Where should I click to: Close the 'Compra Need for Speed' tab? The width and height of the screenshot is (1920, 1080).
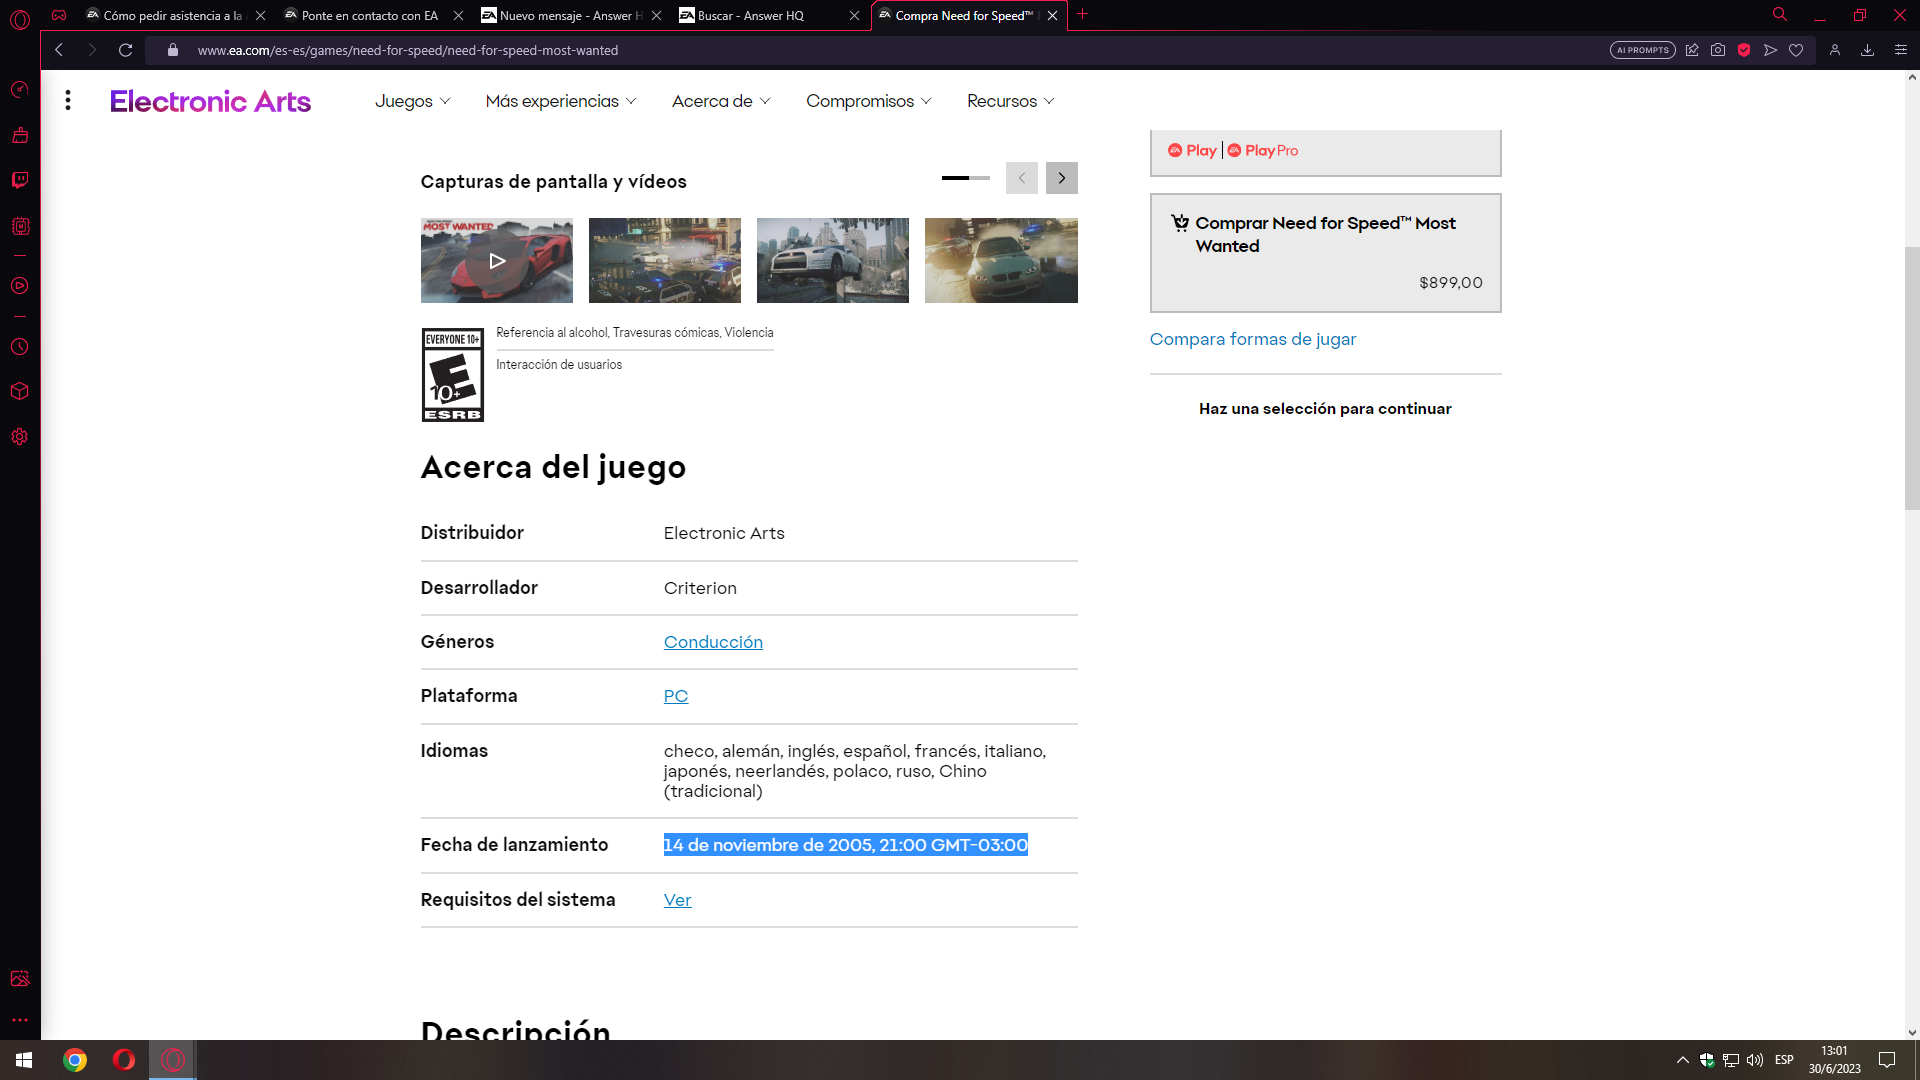(1052, 15)
